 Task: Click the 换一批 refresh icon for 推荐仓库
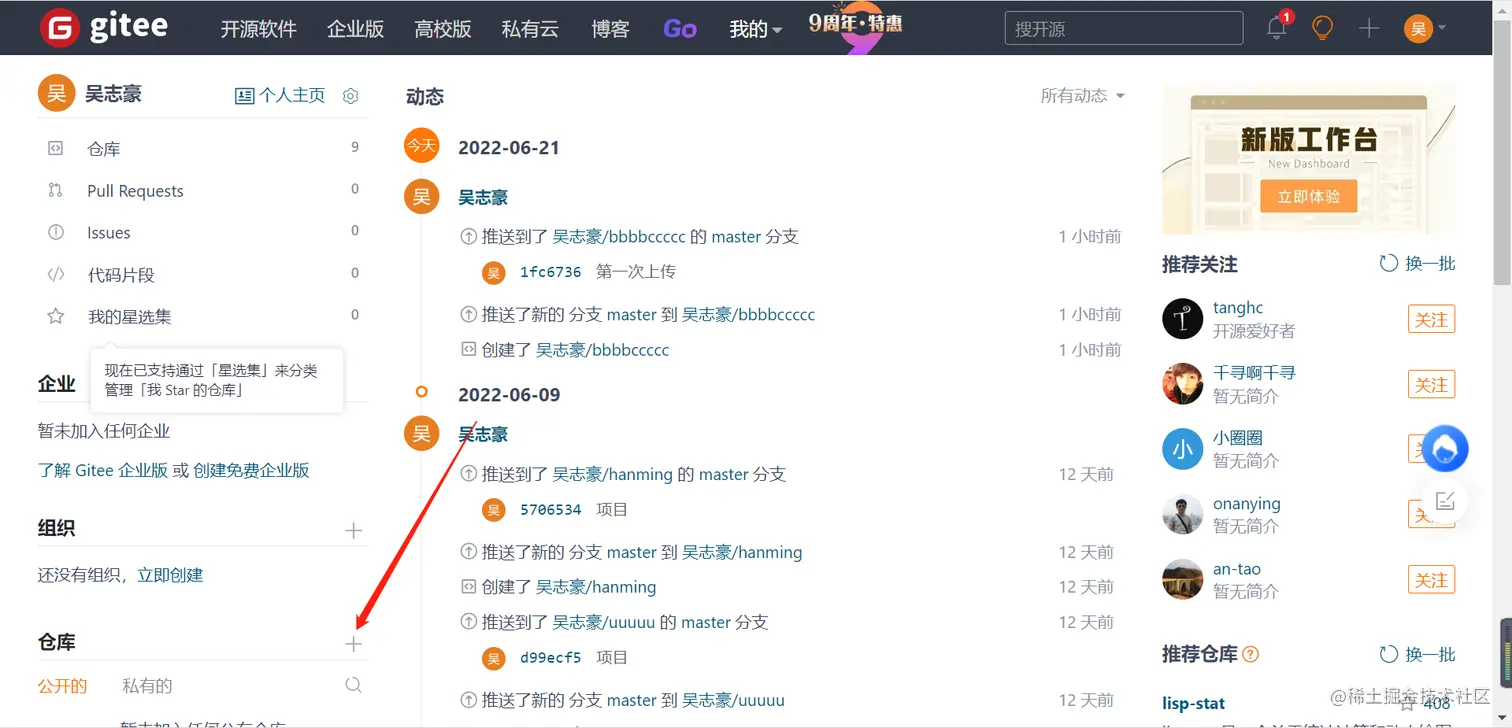click(x=1388, y=654)
